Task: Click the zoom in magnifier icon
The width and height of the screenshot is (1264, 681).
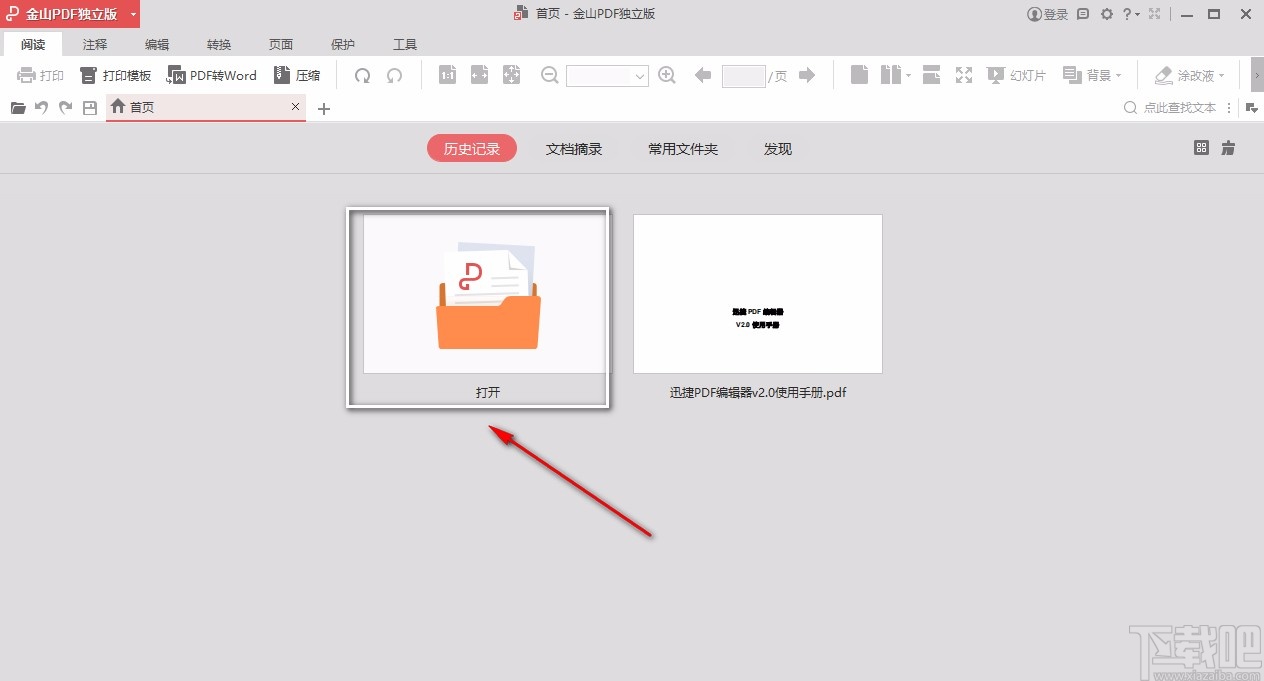Action: click(667, 75)
